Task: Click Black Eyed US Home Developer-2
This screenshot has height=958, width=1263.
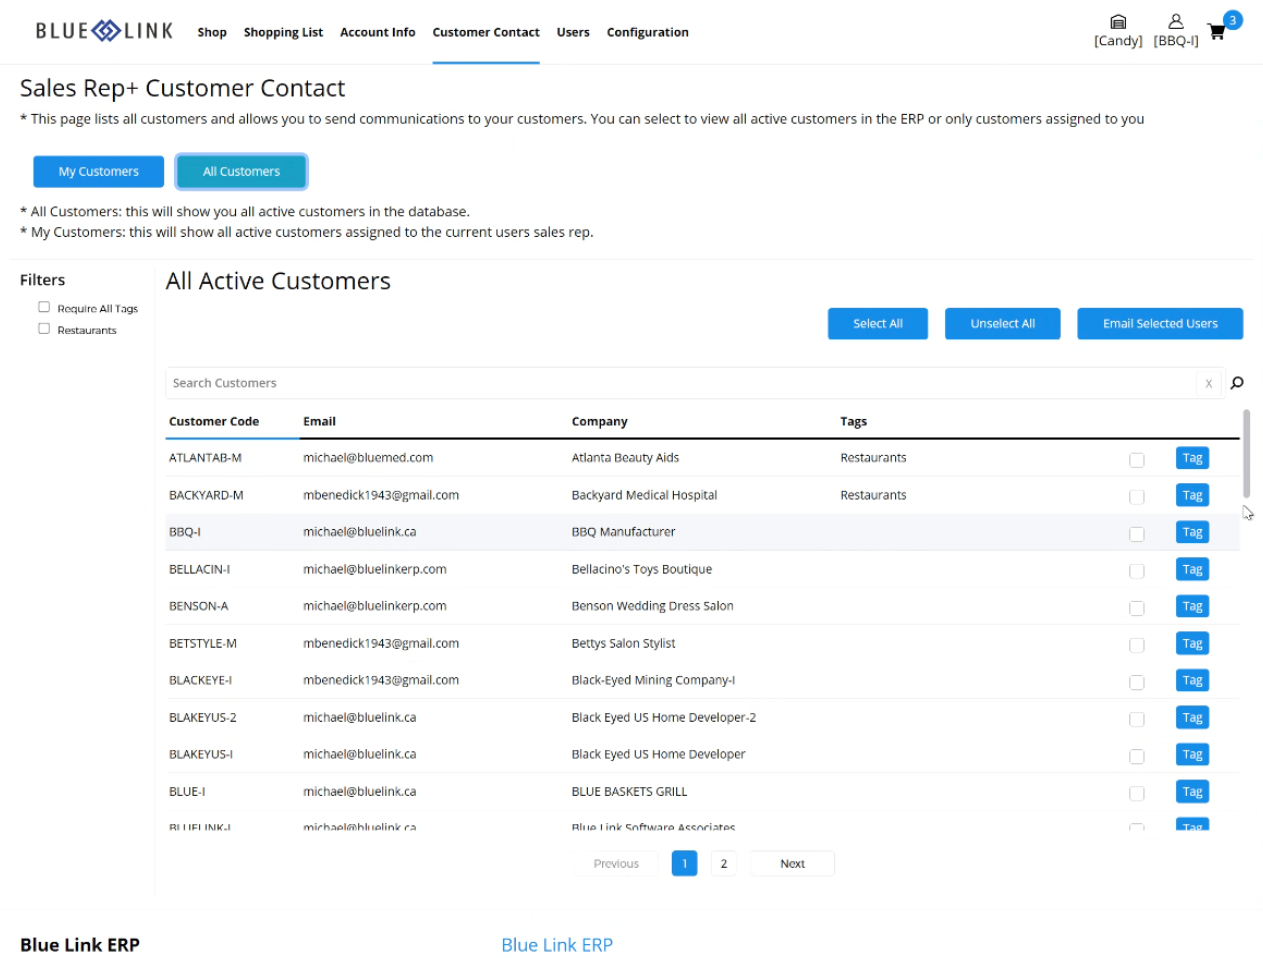Action: click(663, 717)
